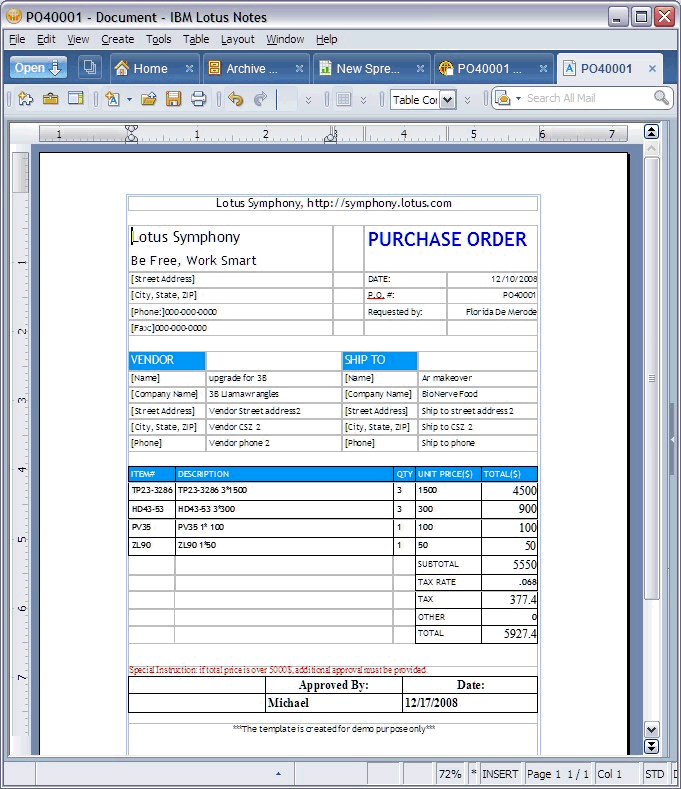Image resolution: width=681 pixels, height=789 pixels.
Task: Click the approver name Michael
Action: [288, 703]
